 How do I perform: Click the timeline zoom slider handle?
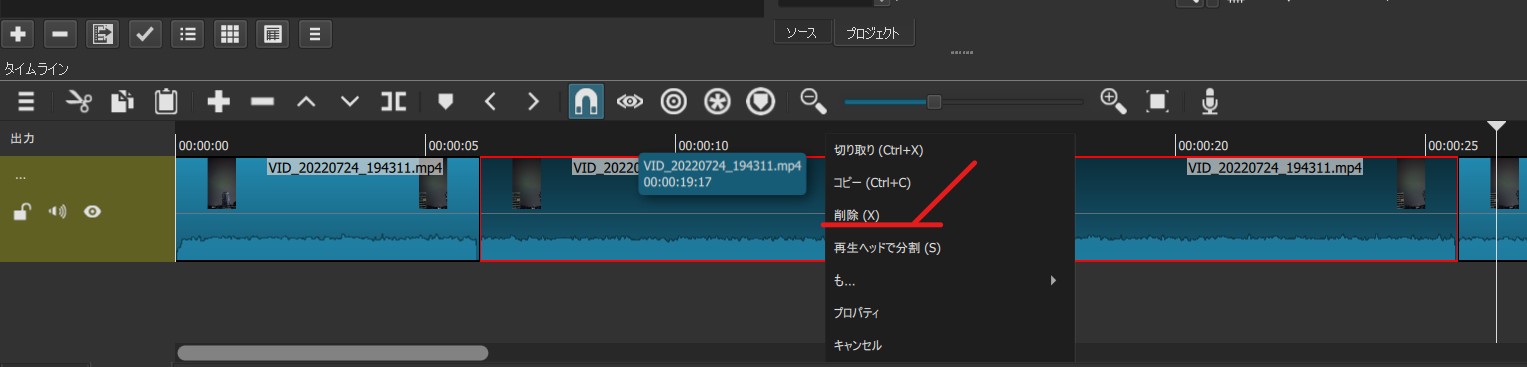pos(934,101)
